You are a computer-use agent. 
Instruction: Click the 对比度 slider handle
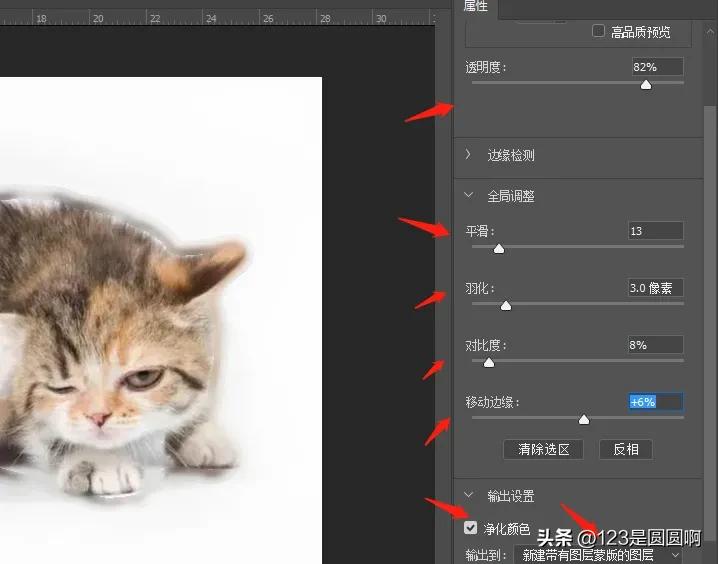[x=489, y=363]
